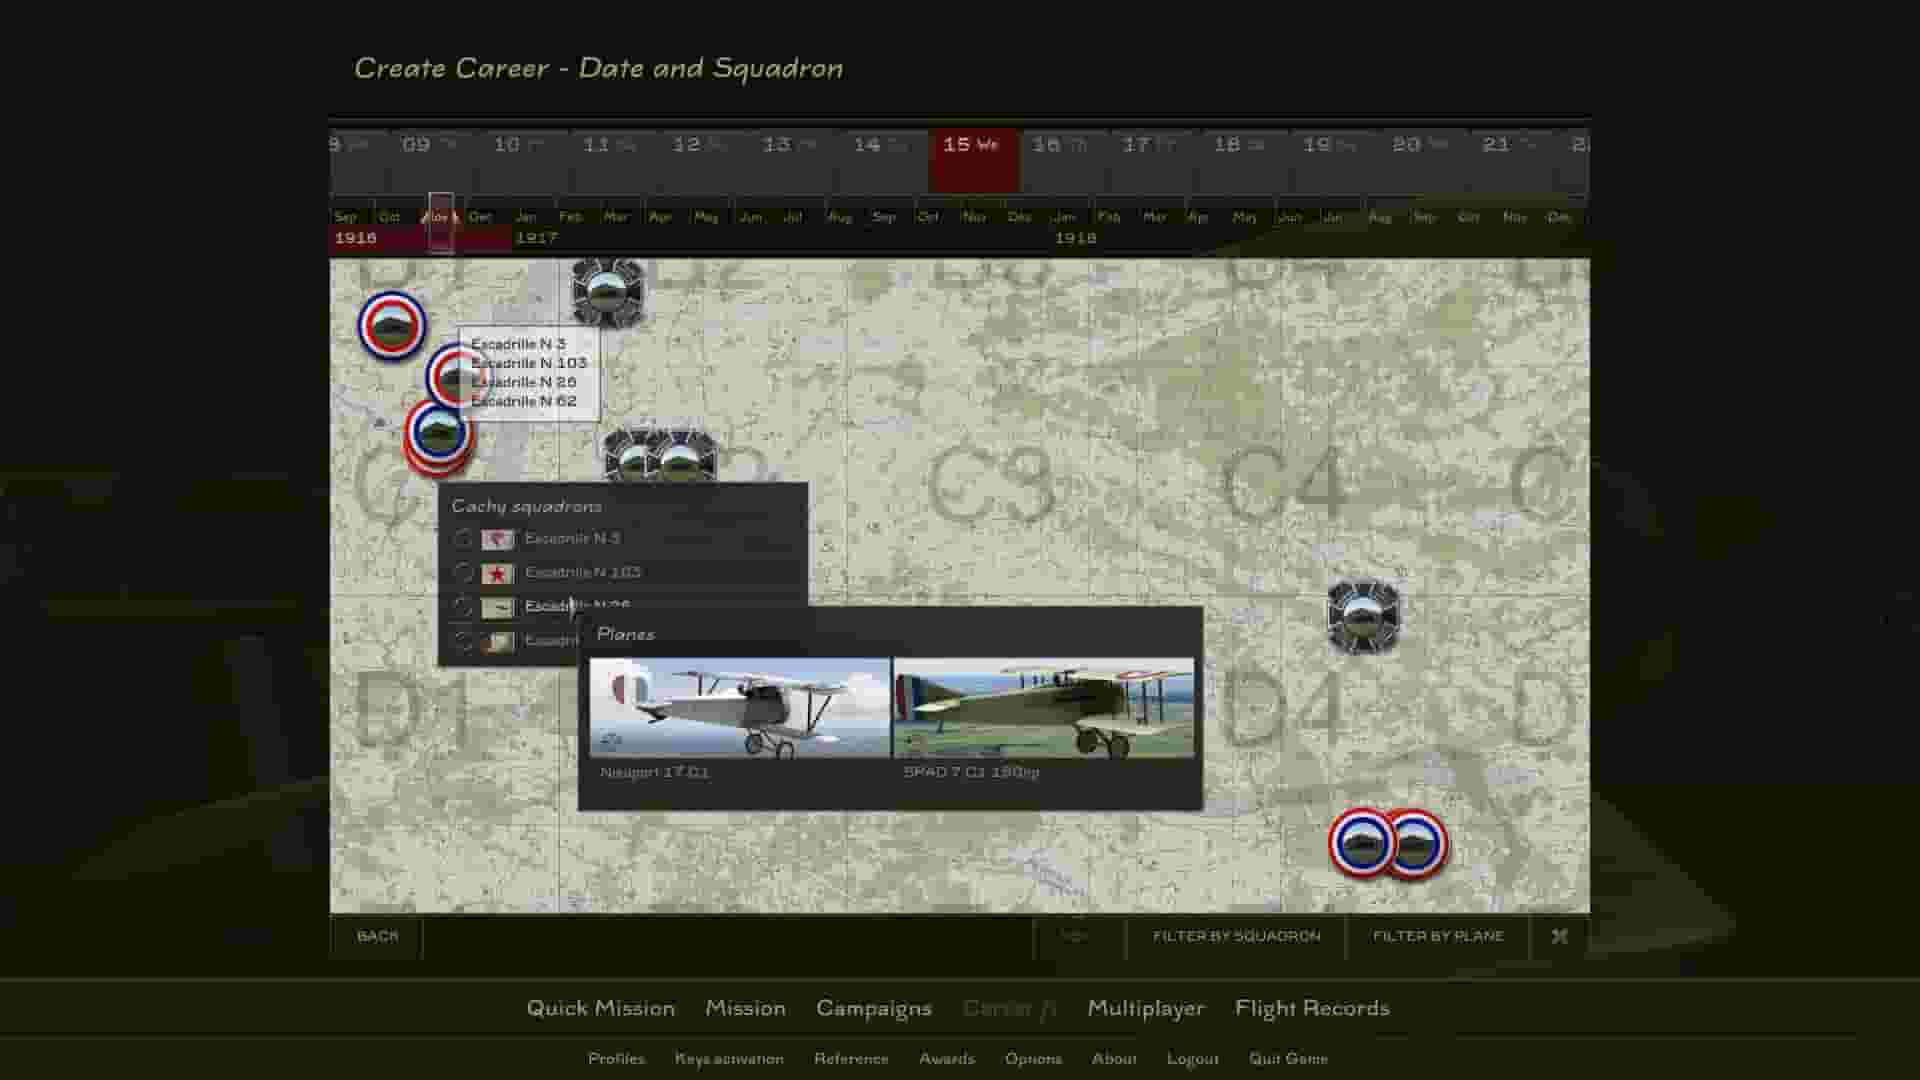Choose the Escadrille N 103 radio button

tap(462, 572)
